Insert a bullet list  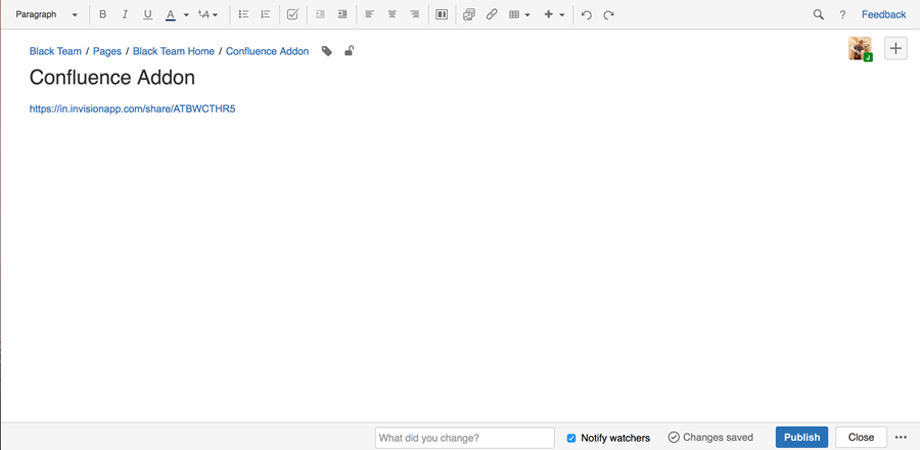(x=243, y=15)
